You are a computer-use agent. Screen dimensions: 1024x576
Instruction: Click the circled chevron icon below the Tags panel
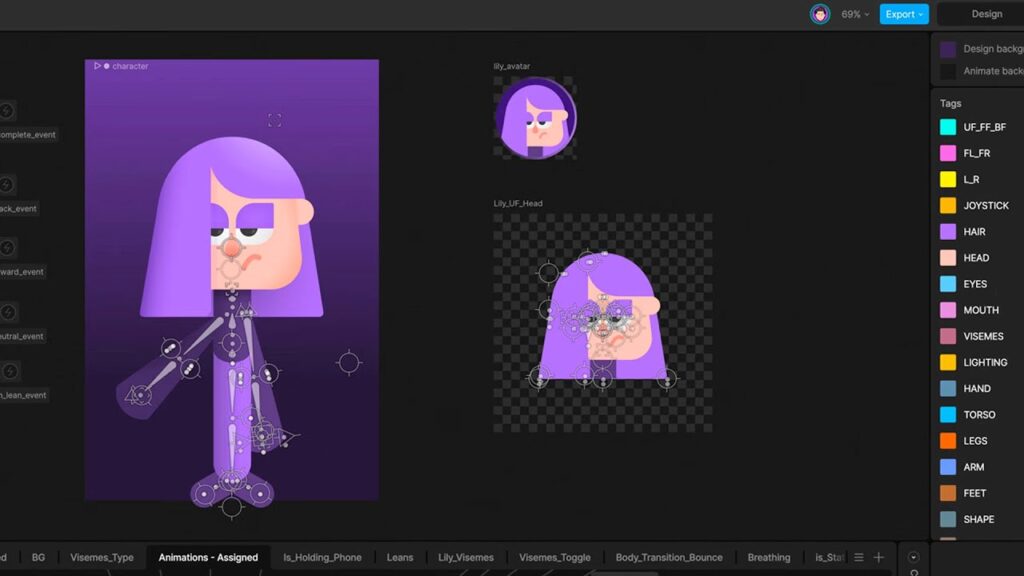coord(913,557)
